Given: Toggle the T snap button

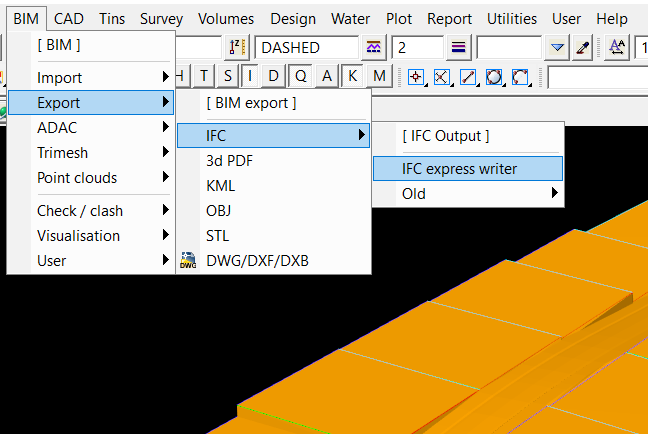Looking at the screenshot, I should [x=204, y=76].
